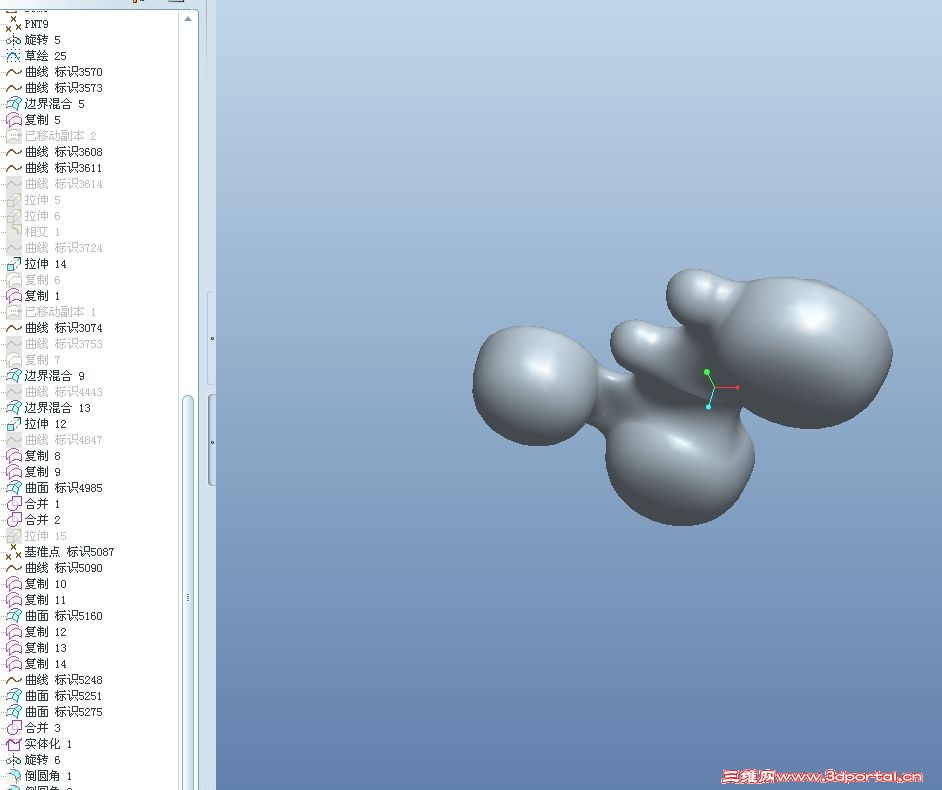The width and height of the screenshot is (942, 790).
Task: Click the copy icon beside 复制 12
Action: click(x=13, y=632)
